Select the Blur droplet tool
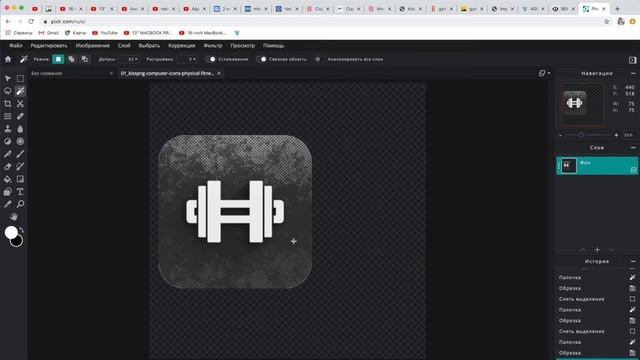The height and width of the screenshot is (360, 640). (20, 129)
